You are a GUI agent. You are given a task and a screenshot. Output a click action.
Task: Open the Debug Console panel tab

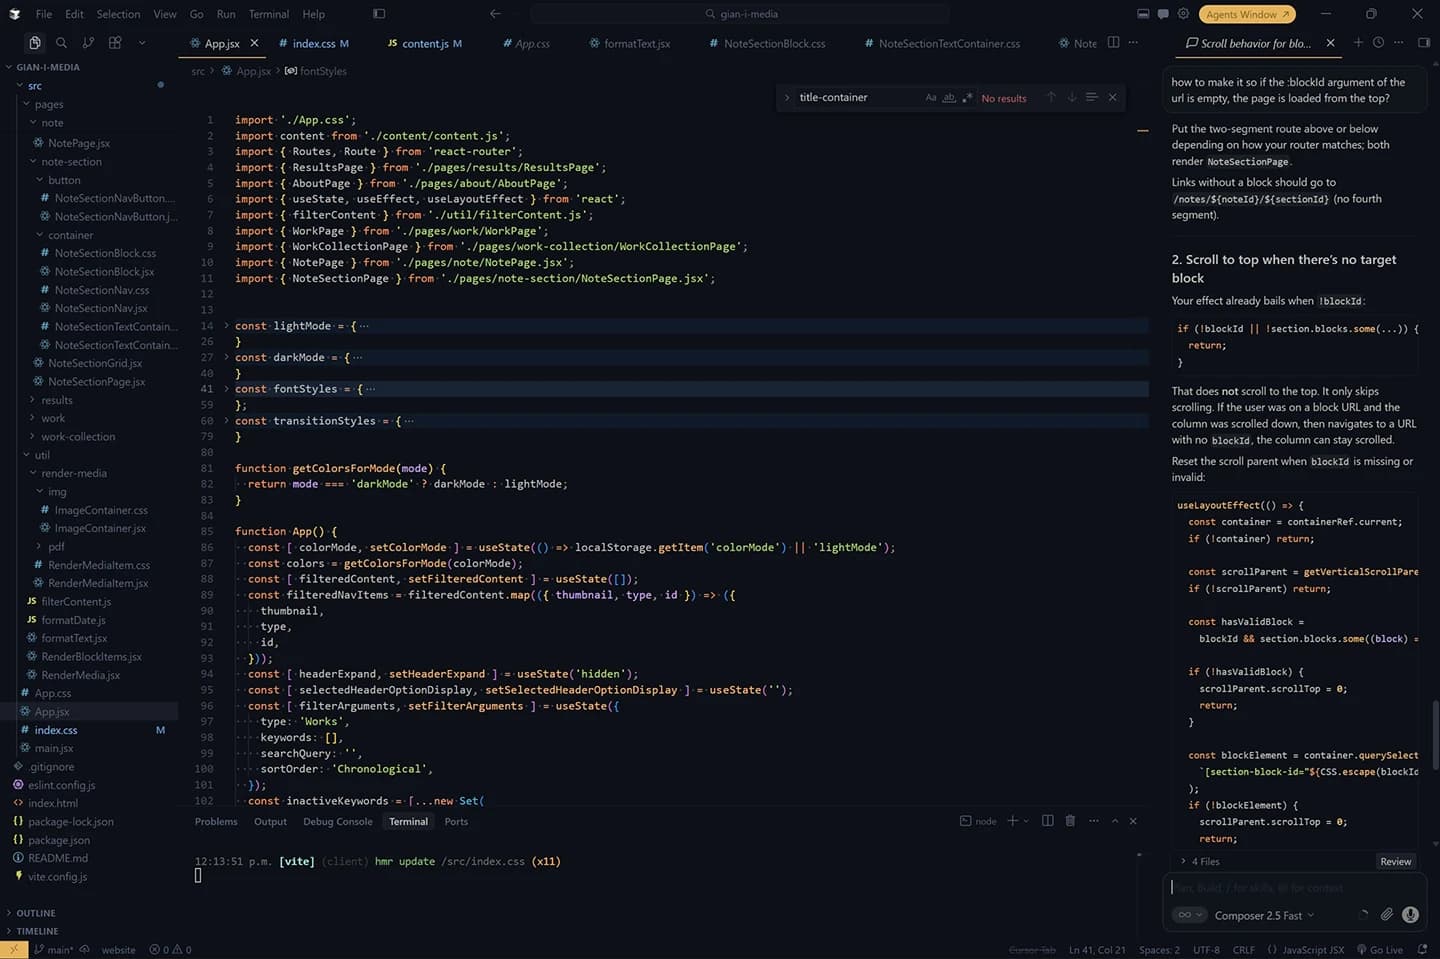click(338, 821)
